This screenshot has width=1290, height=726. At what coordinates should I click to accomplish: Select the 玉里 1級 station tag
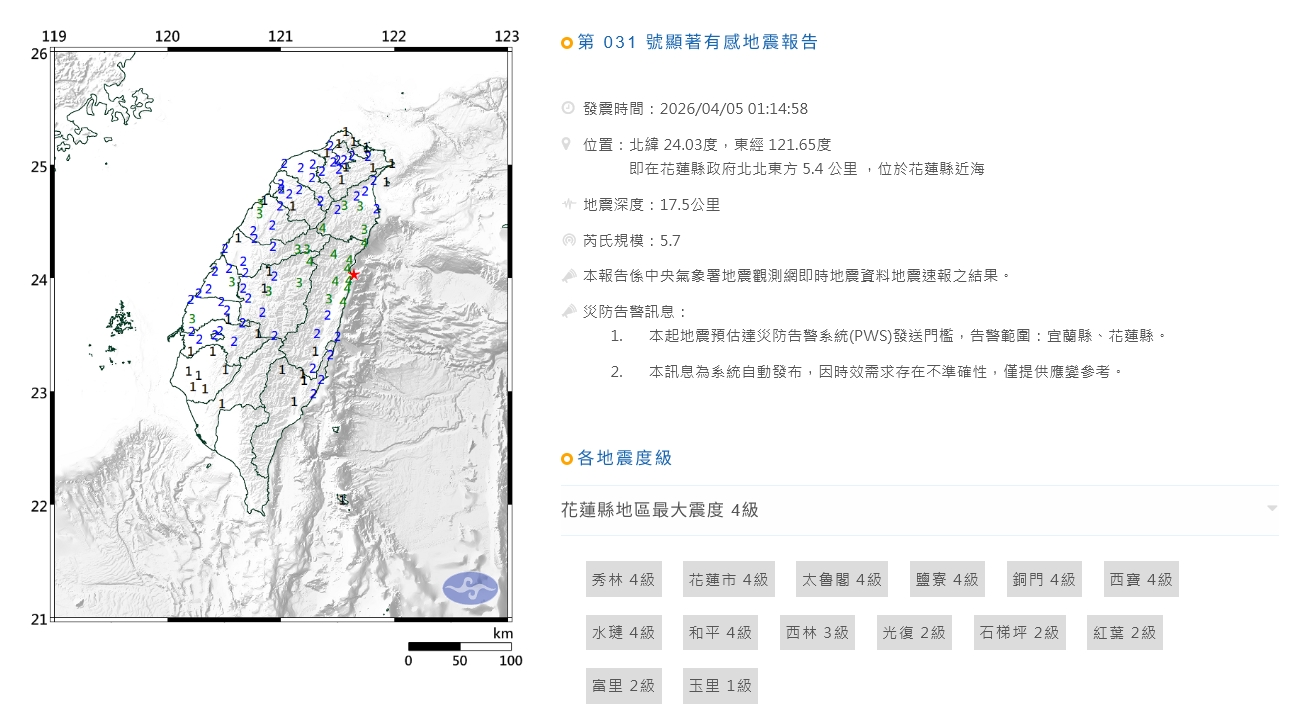719,686
